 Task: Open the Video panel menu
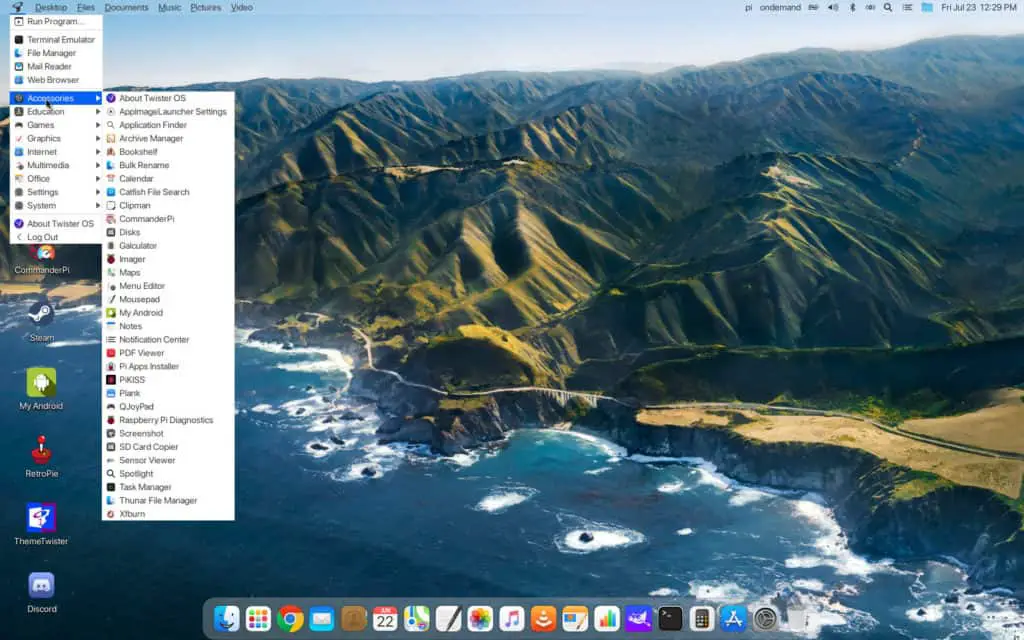pos(242,7)
